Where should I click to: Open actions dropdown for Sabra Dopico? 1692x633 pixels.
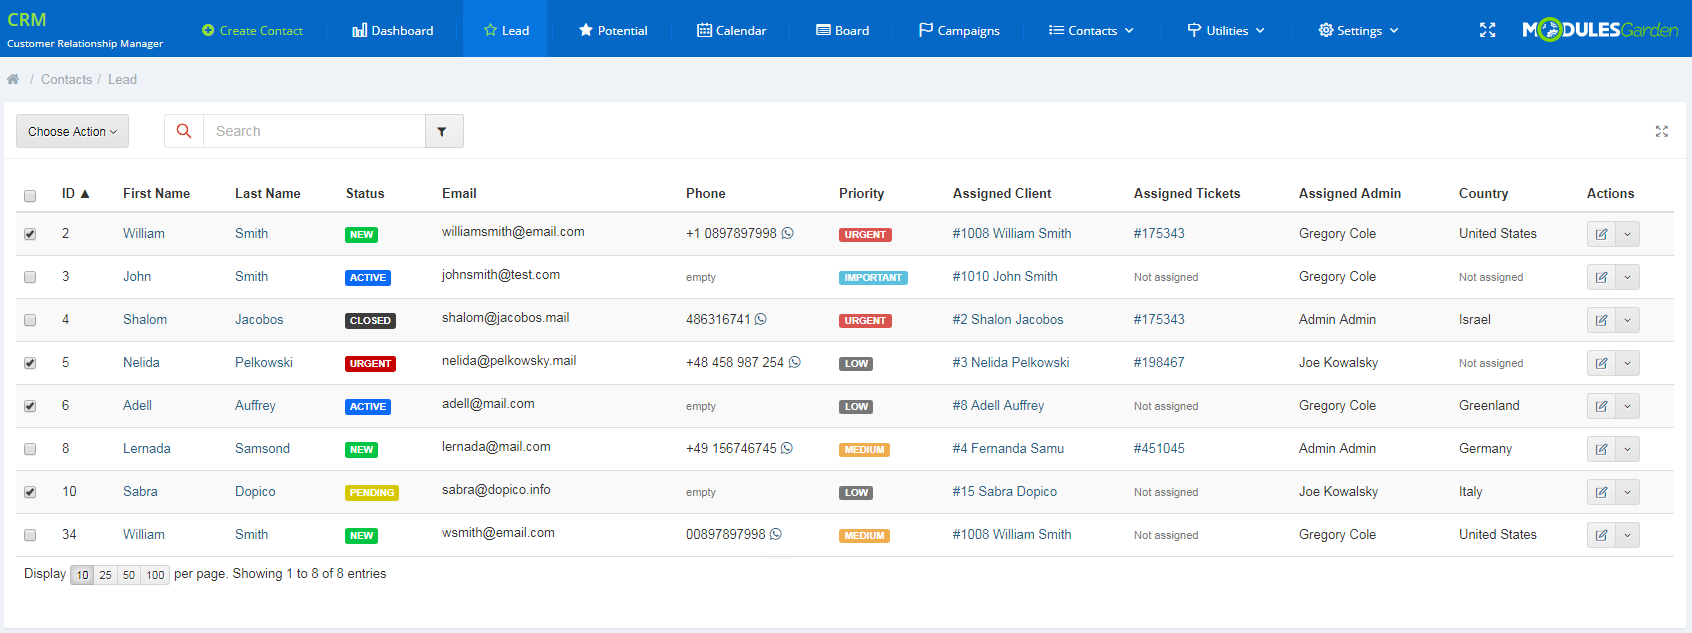(x=1627, y=492)
